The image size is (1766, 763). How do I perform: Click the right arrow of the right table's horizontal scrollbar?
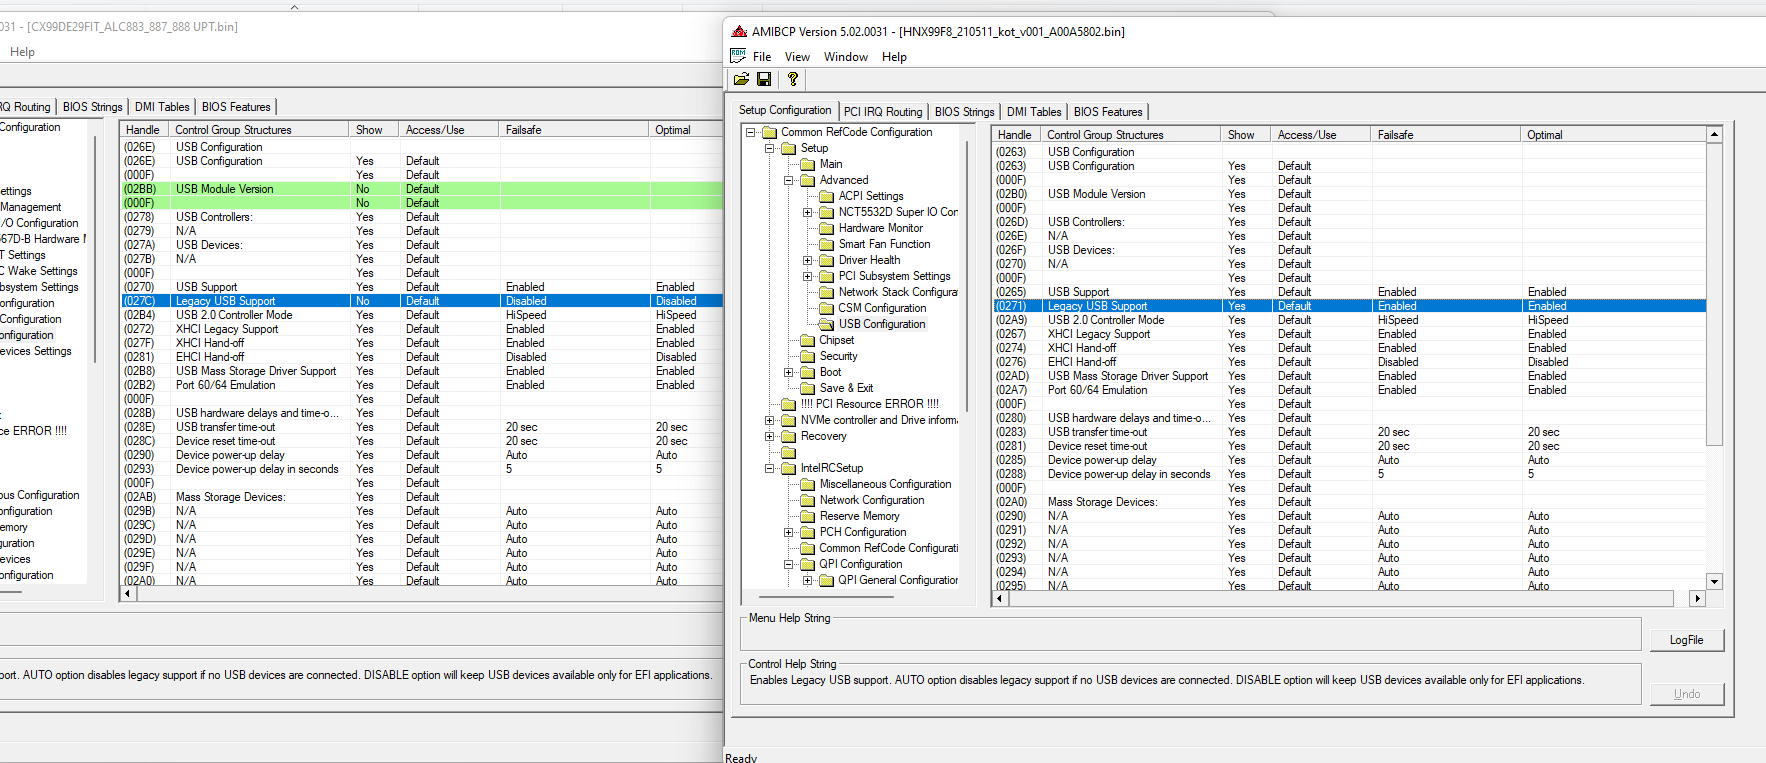pyautogui.click(x=1697, y=598)
